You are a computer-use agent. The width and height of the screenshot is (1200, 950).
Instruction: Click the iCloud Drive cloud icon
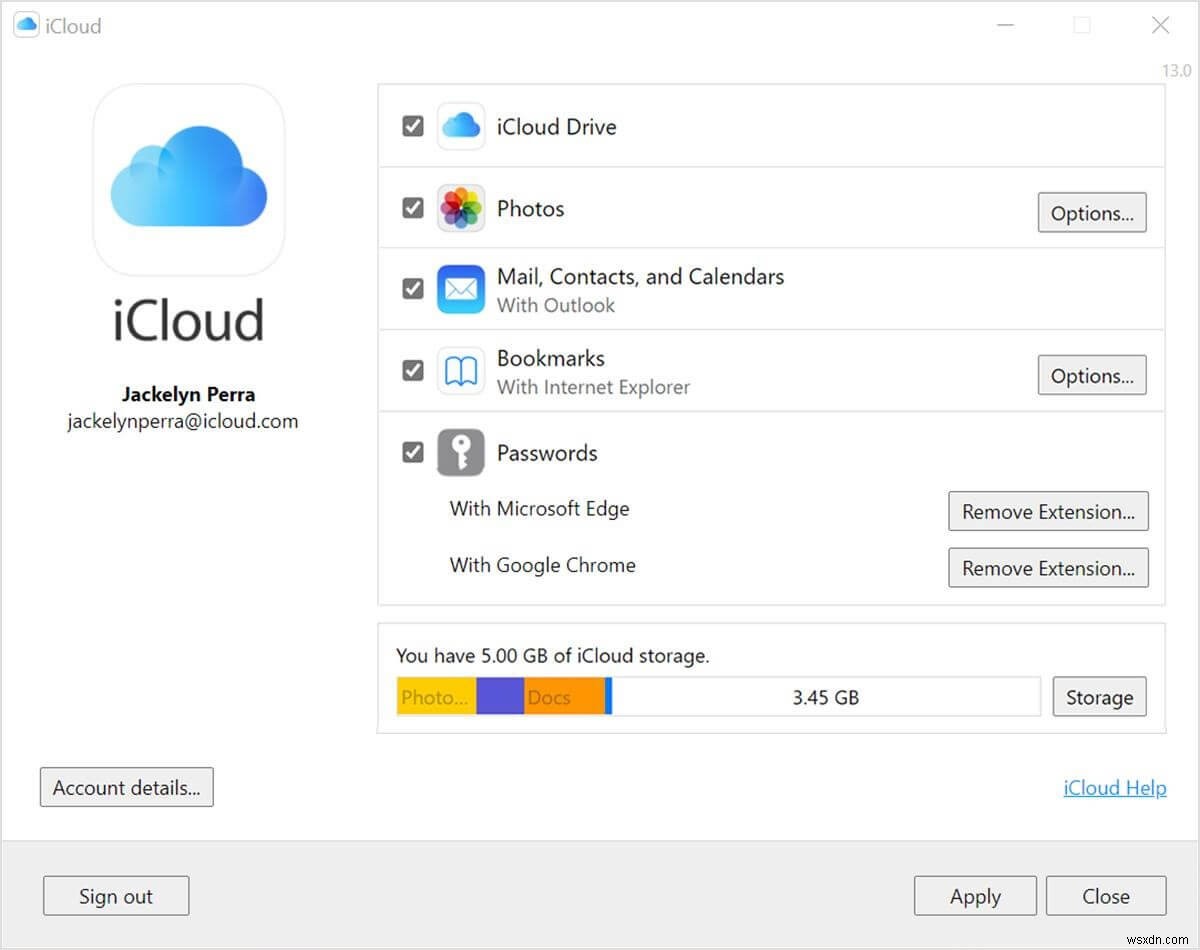(461, 126)
